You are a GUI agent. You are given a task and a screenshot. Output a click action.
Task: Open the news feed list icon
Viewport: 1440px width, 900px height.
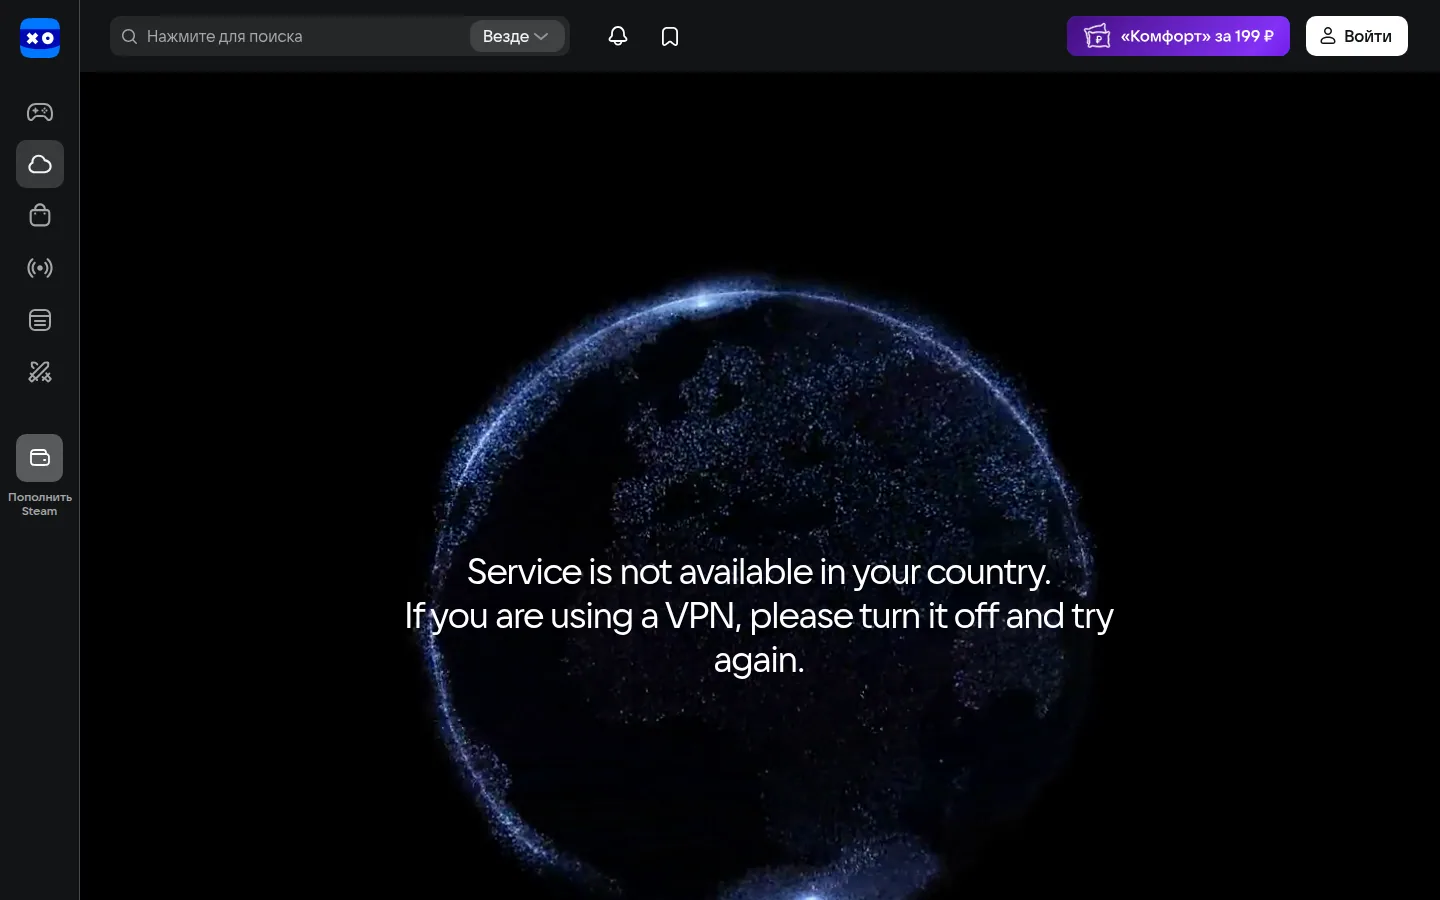pos(40,320)
